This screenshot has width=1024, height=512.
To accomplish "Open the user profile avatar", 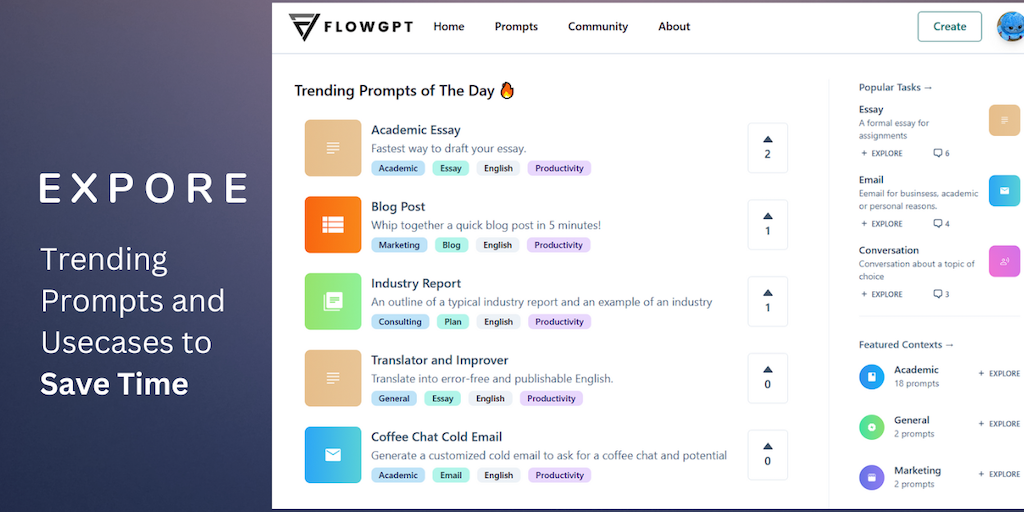I will click(x=1010, y=27).
